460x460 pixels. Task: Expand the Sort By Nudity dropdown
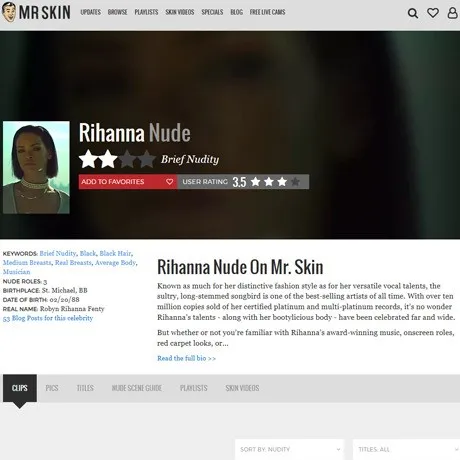coord(289,449)
